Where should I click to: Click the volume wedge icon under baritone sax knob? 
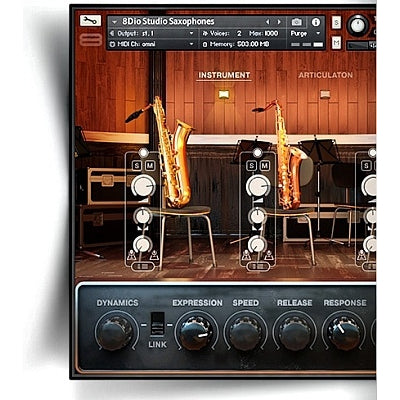(x=143, y=200)
